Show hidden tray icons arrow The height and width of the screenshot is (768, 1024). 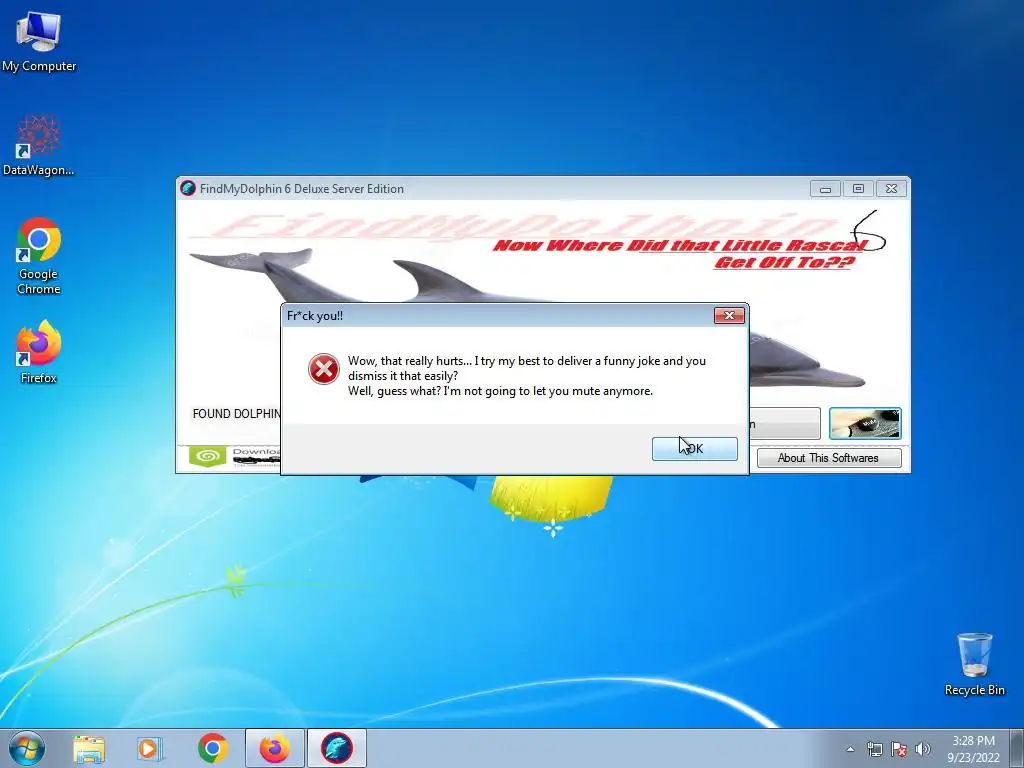coord(850,749)
